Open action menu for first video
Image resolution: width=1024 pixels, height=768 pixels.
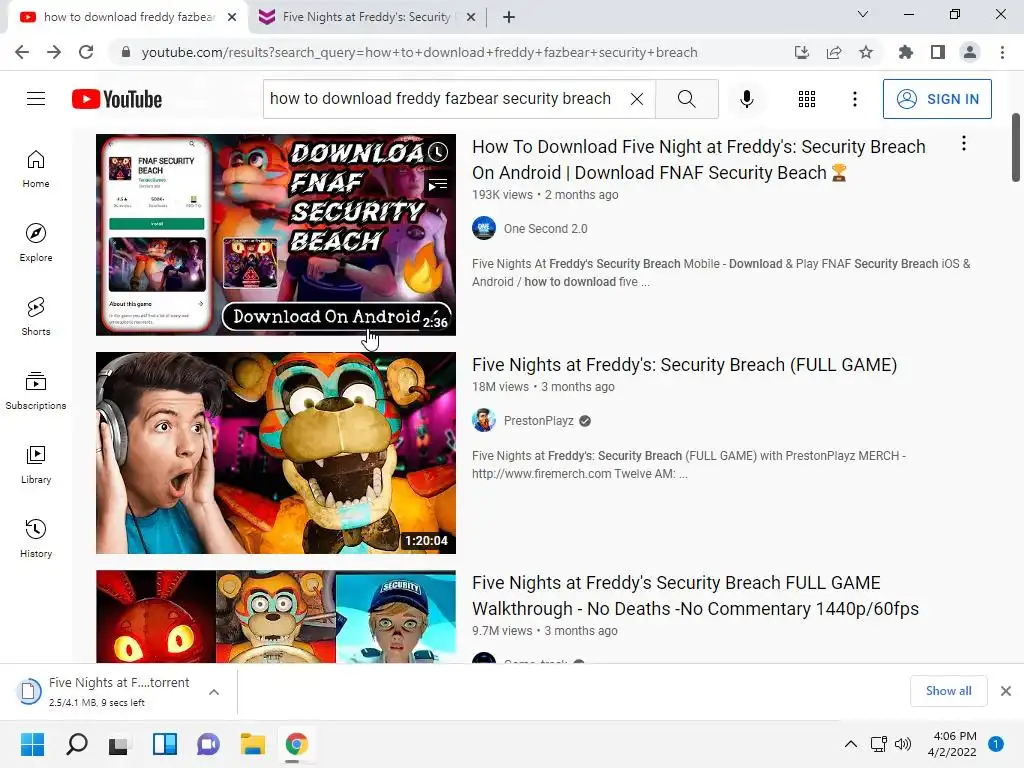point(964,144)
